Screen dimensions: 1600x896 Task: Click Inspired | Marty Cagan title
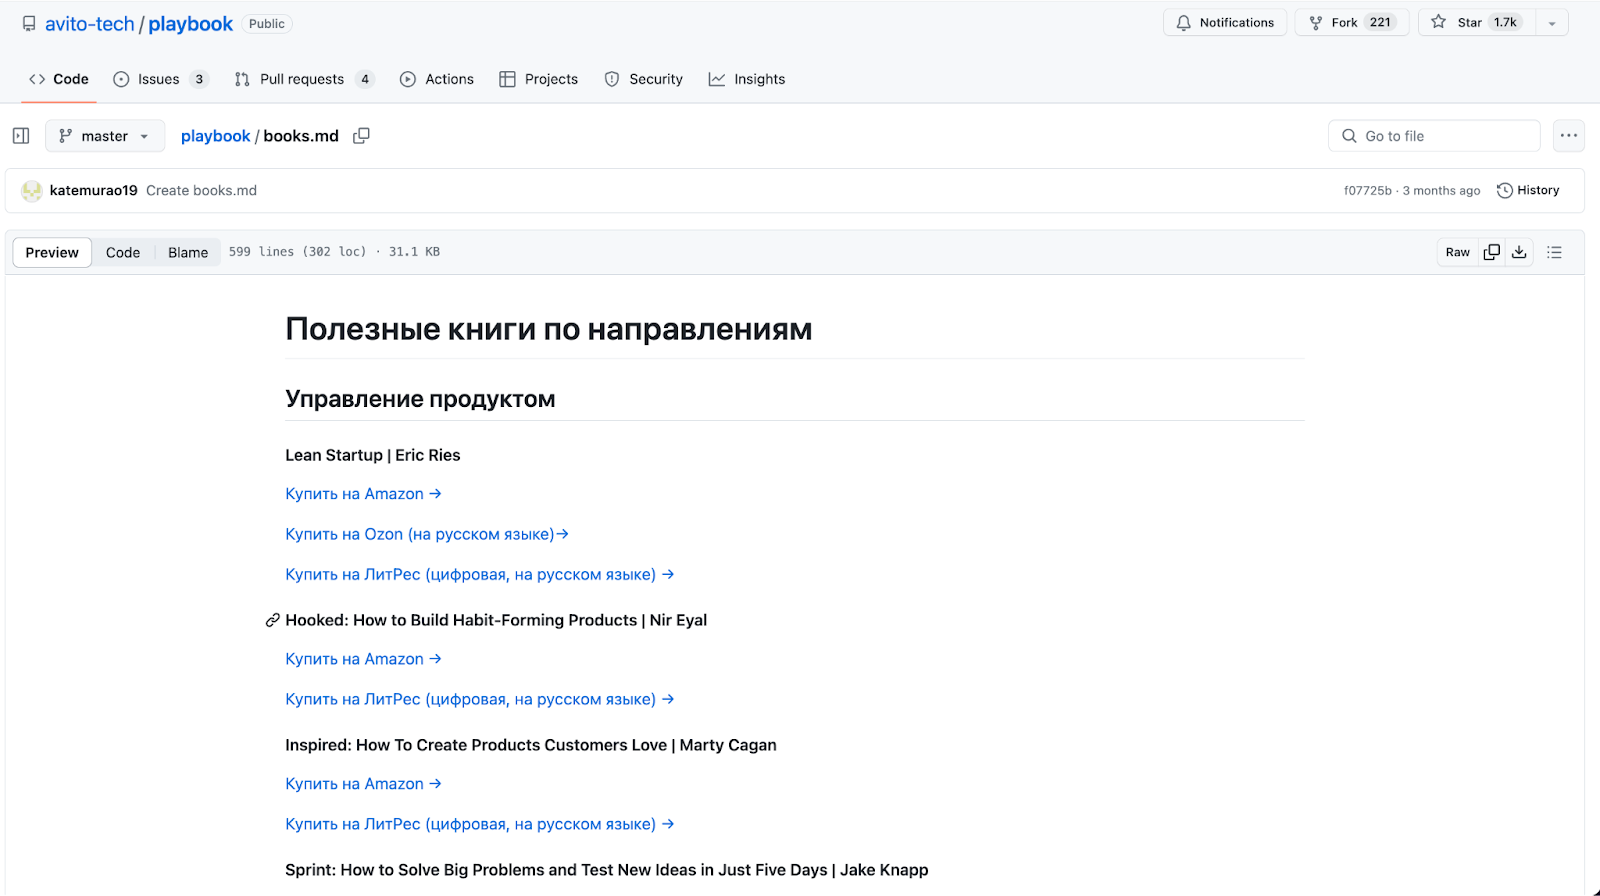tap(530, 745)
